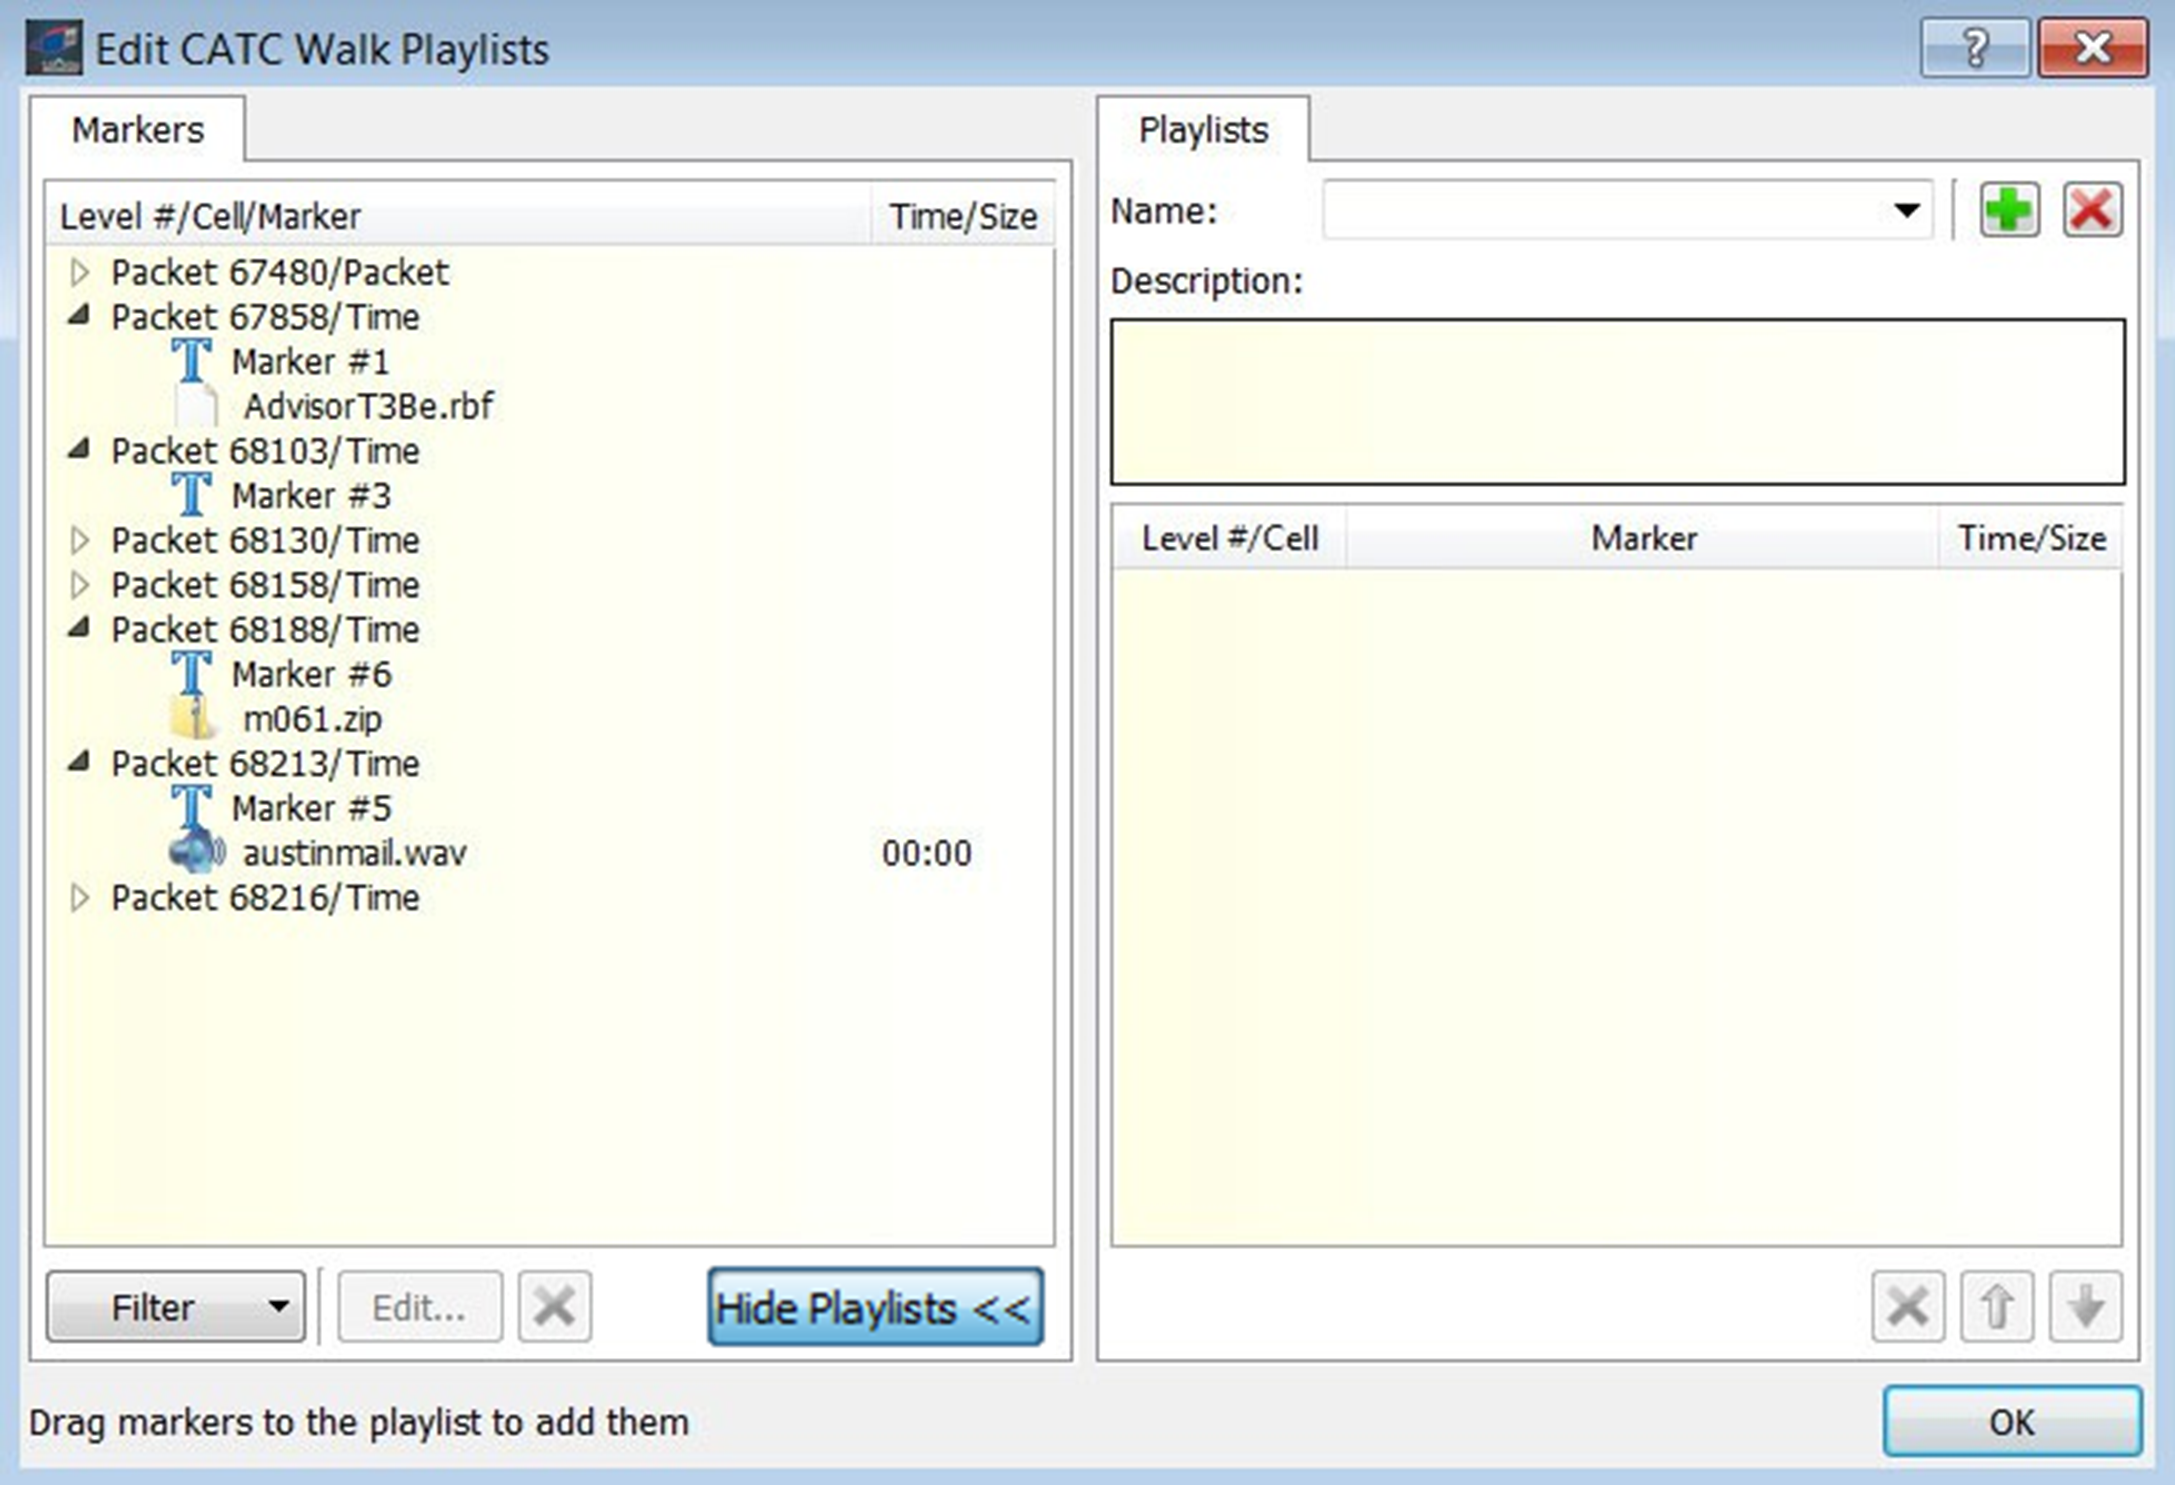The height and width of the screenshot is (1485, 2175).
Task: Click the Hide Playlists << button
Action: (x=875, y=1307)
